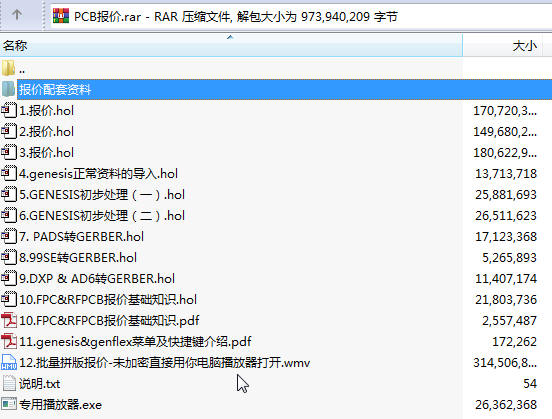Viewport: 552px width, 419px height.
Task: Click the exe icon of 专用播放器.exe
Action: tap(9, 404)
